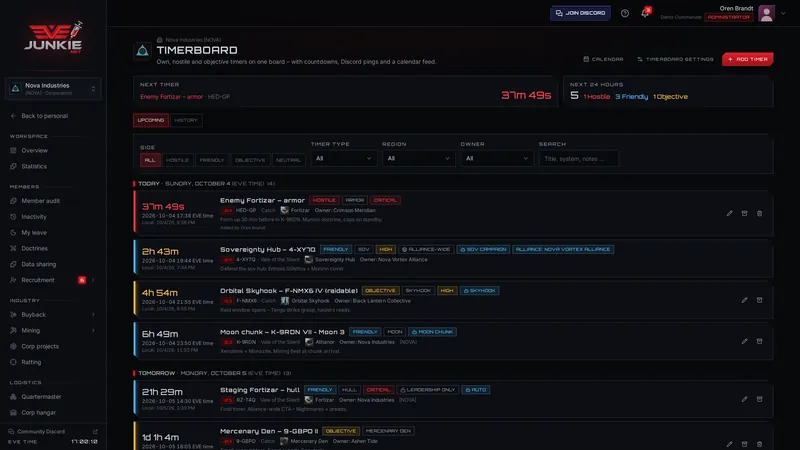This screenshot has width=800, height=450.
Task: Edit the Moon chunk K-9RDN timer
Action: tap(744, 341)
